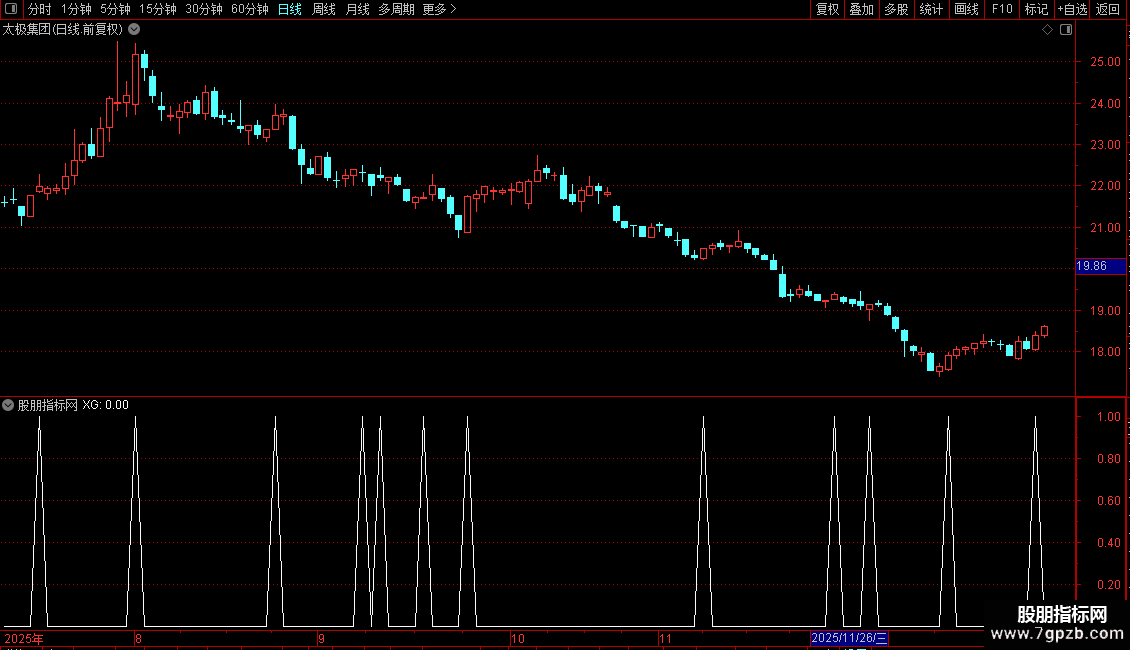Image resolution: width=1130 pixels, height=650 pixels.
Task: Switch to 周线 weekly chart
Action: (324, 9)
